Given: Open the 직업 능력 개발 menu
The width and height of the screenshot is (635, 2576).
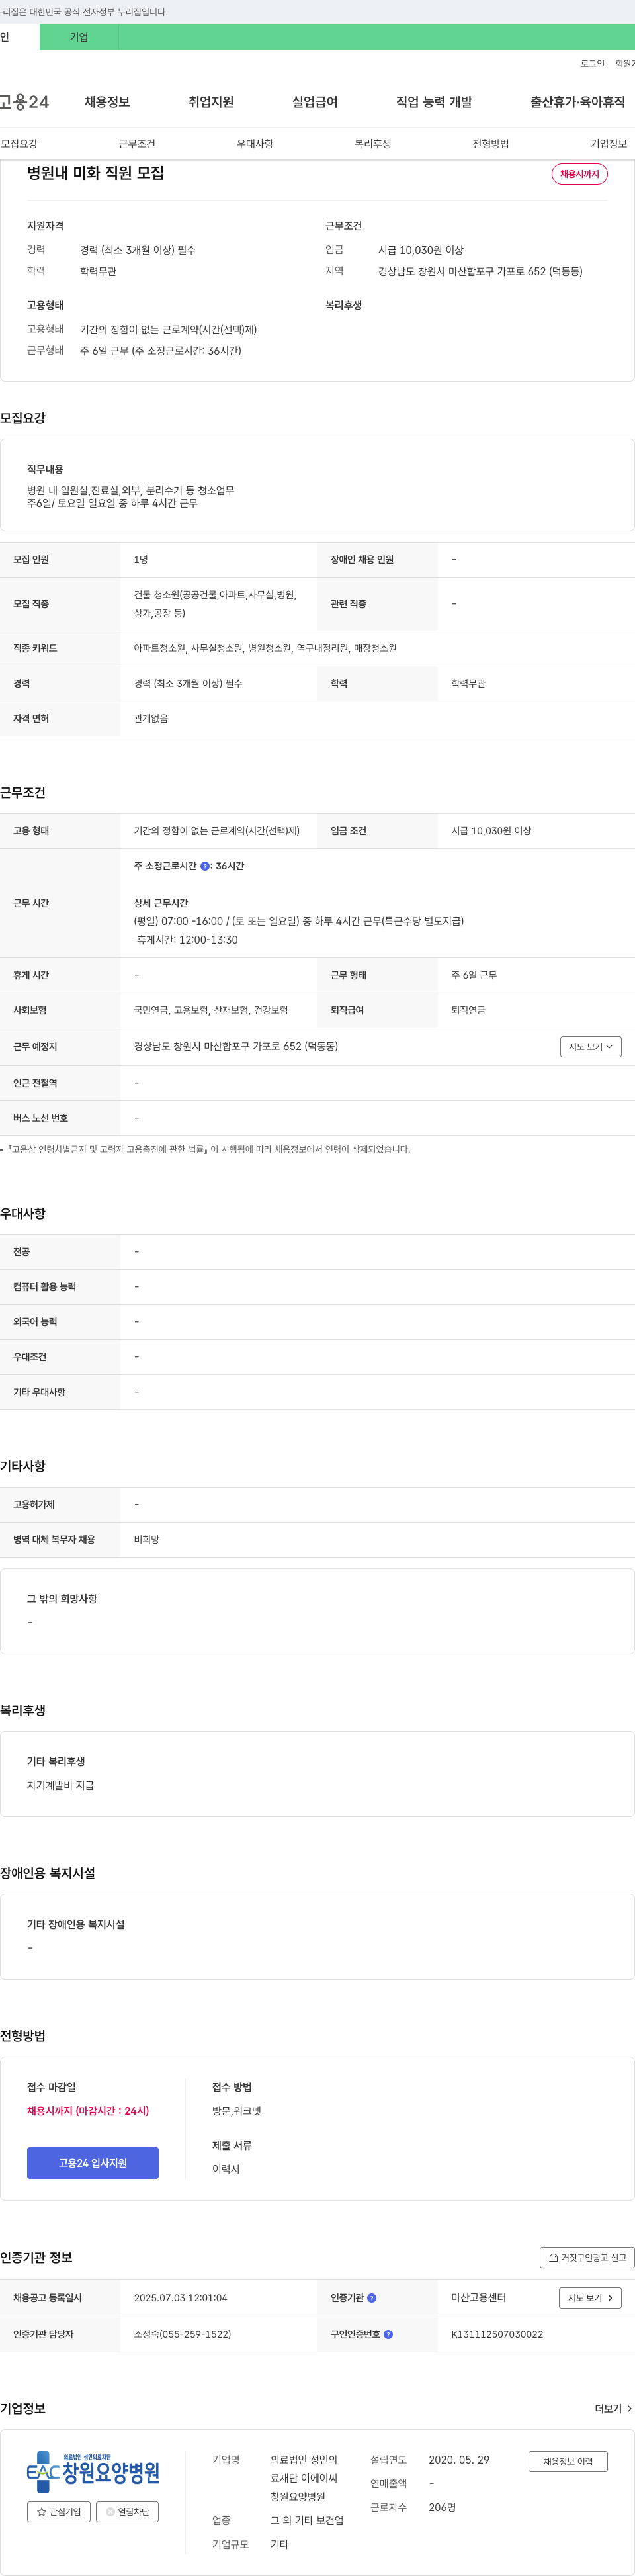Looking at the screenshot, I should [434, 102].
